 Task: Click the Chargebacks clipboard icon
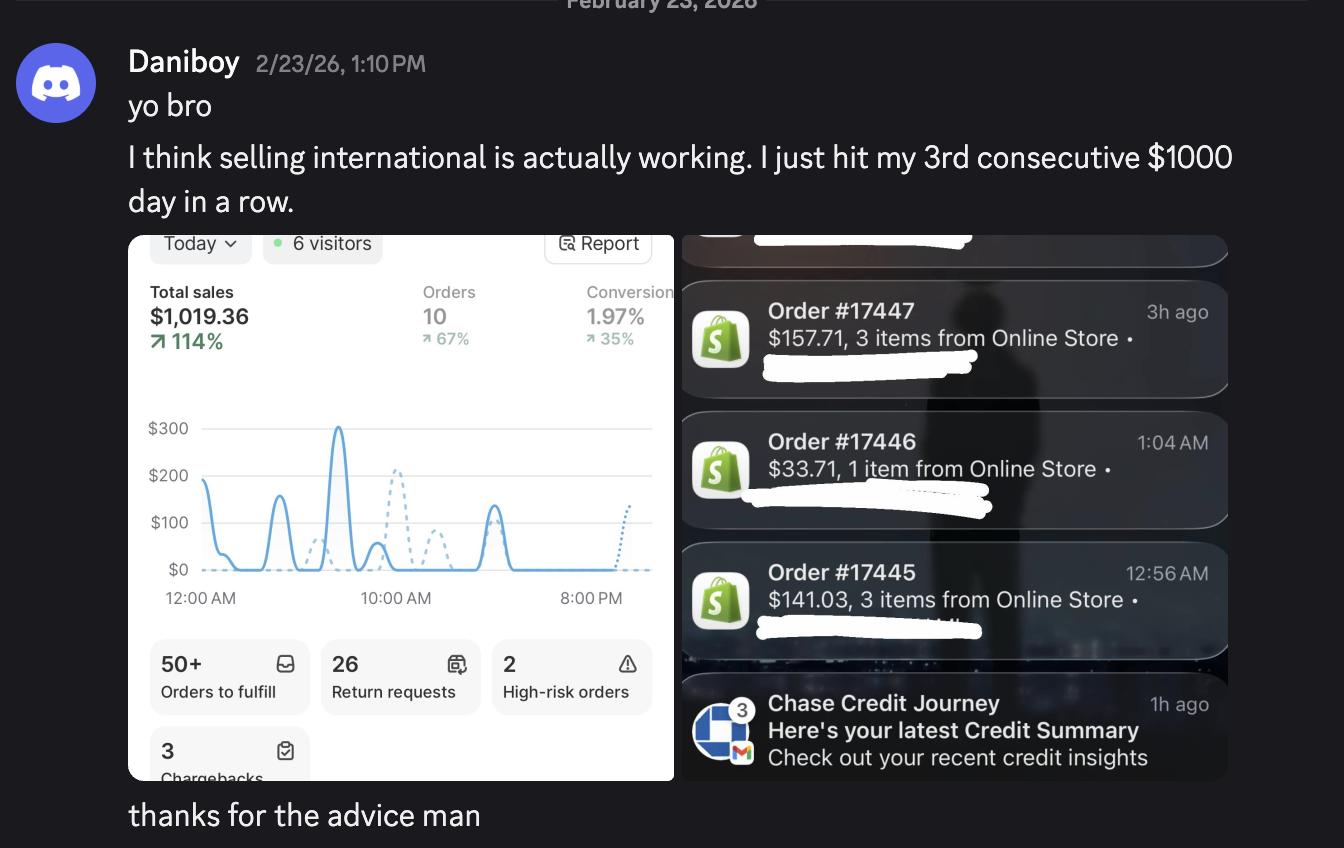click(x=285, y=751)
